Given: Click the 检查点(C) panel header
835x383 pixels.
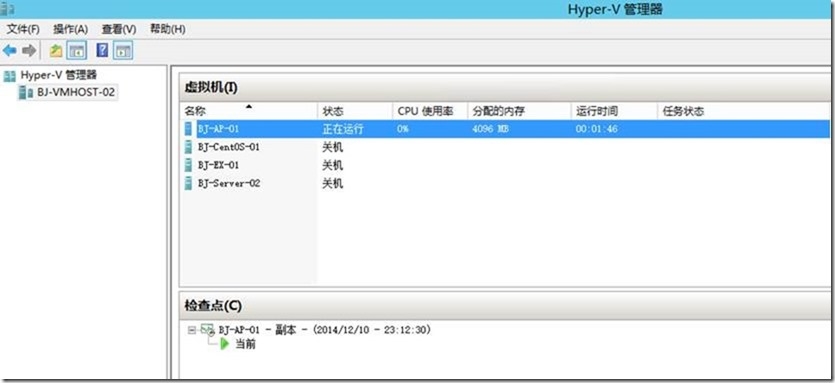Looking at the screenshot, I should pos(505,306).
